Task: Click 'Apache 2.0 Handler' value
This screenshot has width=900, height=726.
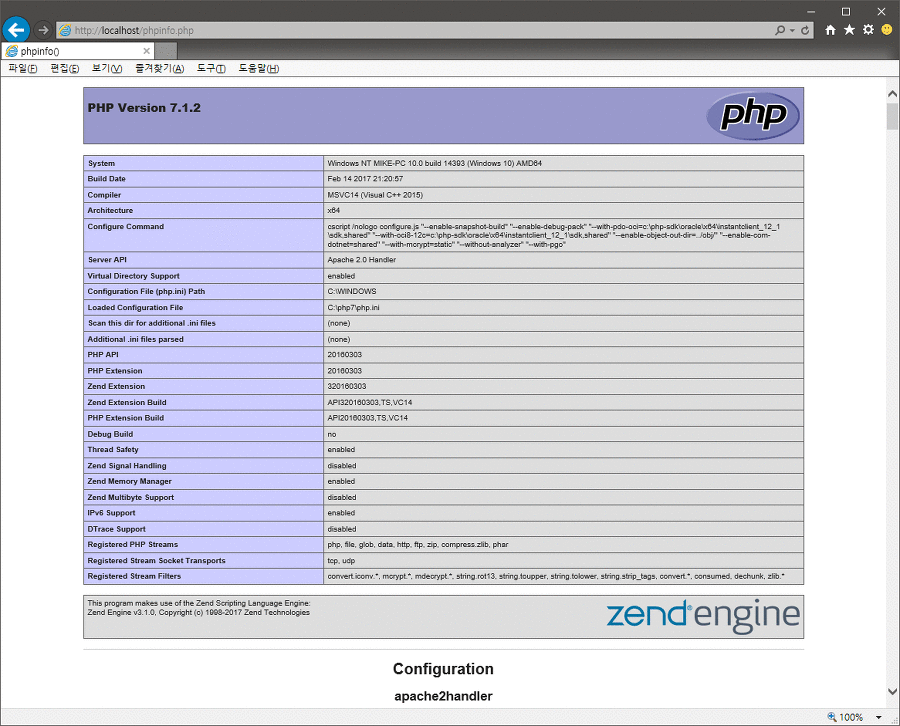Action: [x=362, y=260]
